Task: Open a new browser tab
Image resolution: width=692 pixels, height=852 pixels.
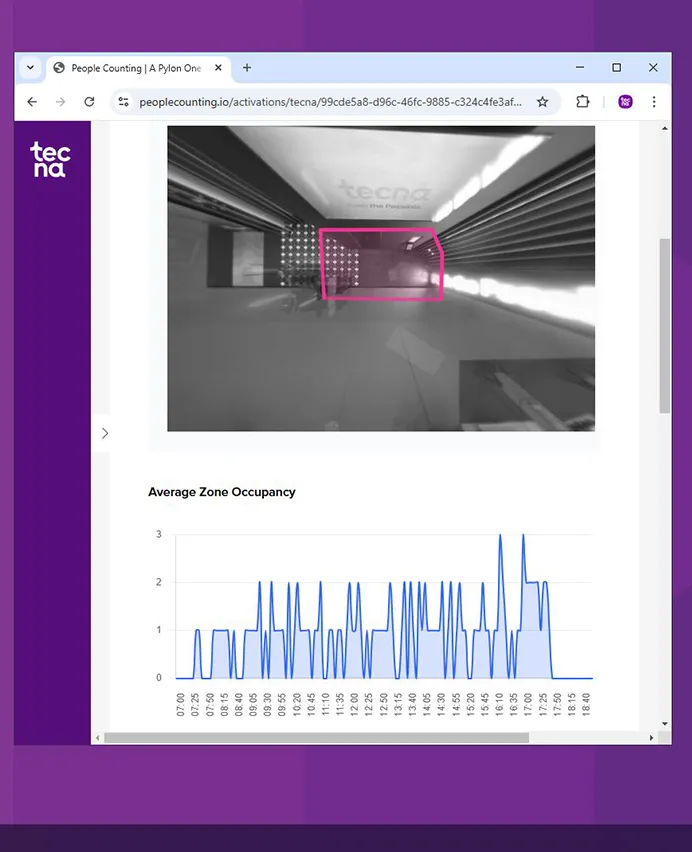Action: pos(247,68)
